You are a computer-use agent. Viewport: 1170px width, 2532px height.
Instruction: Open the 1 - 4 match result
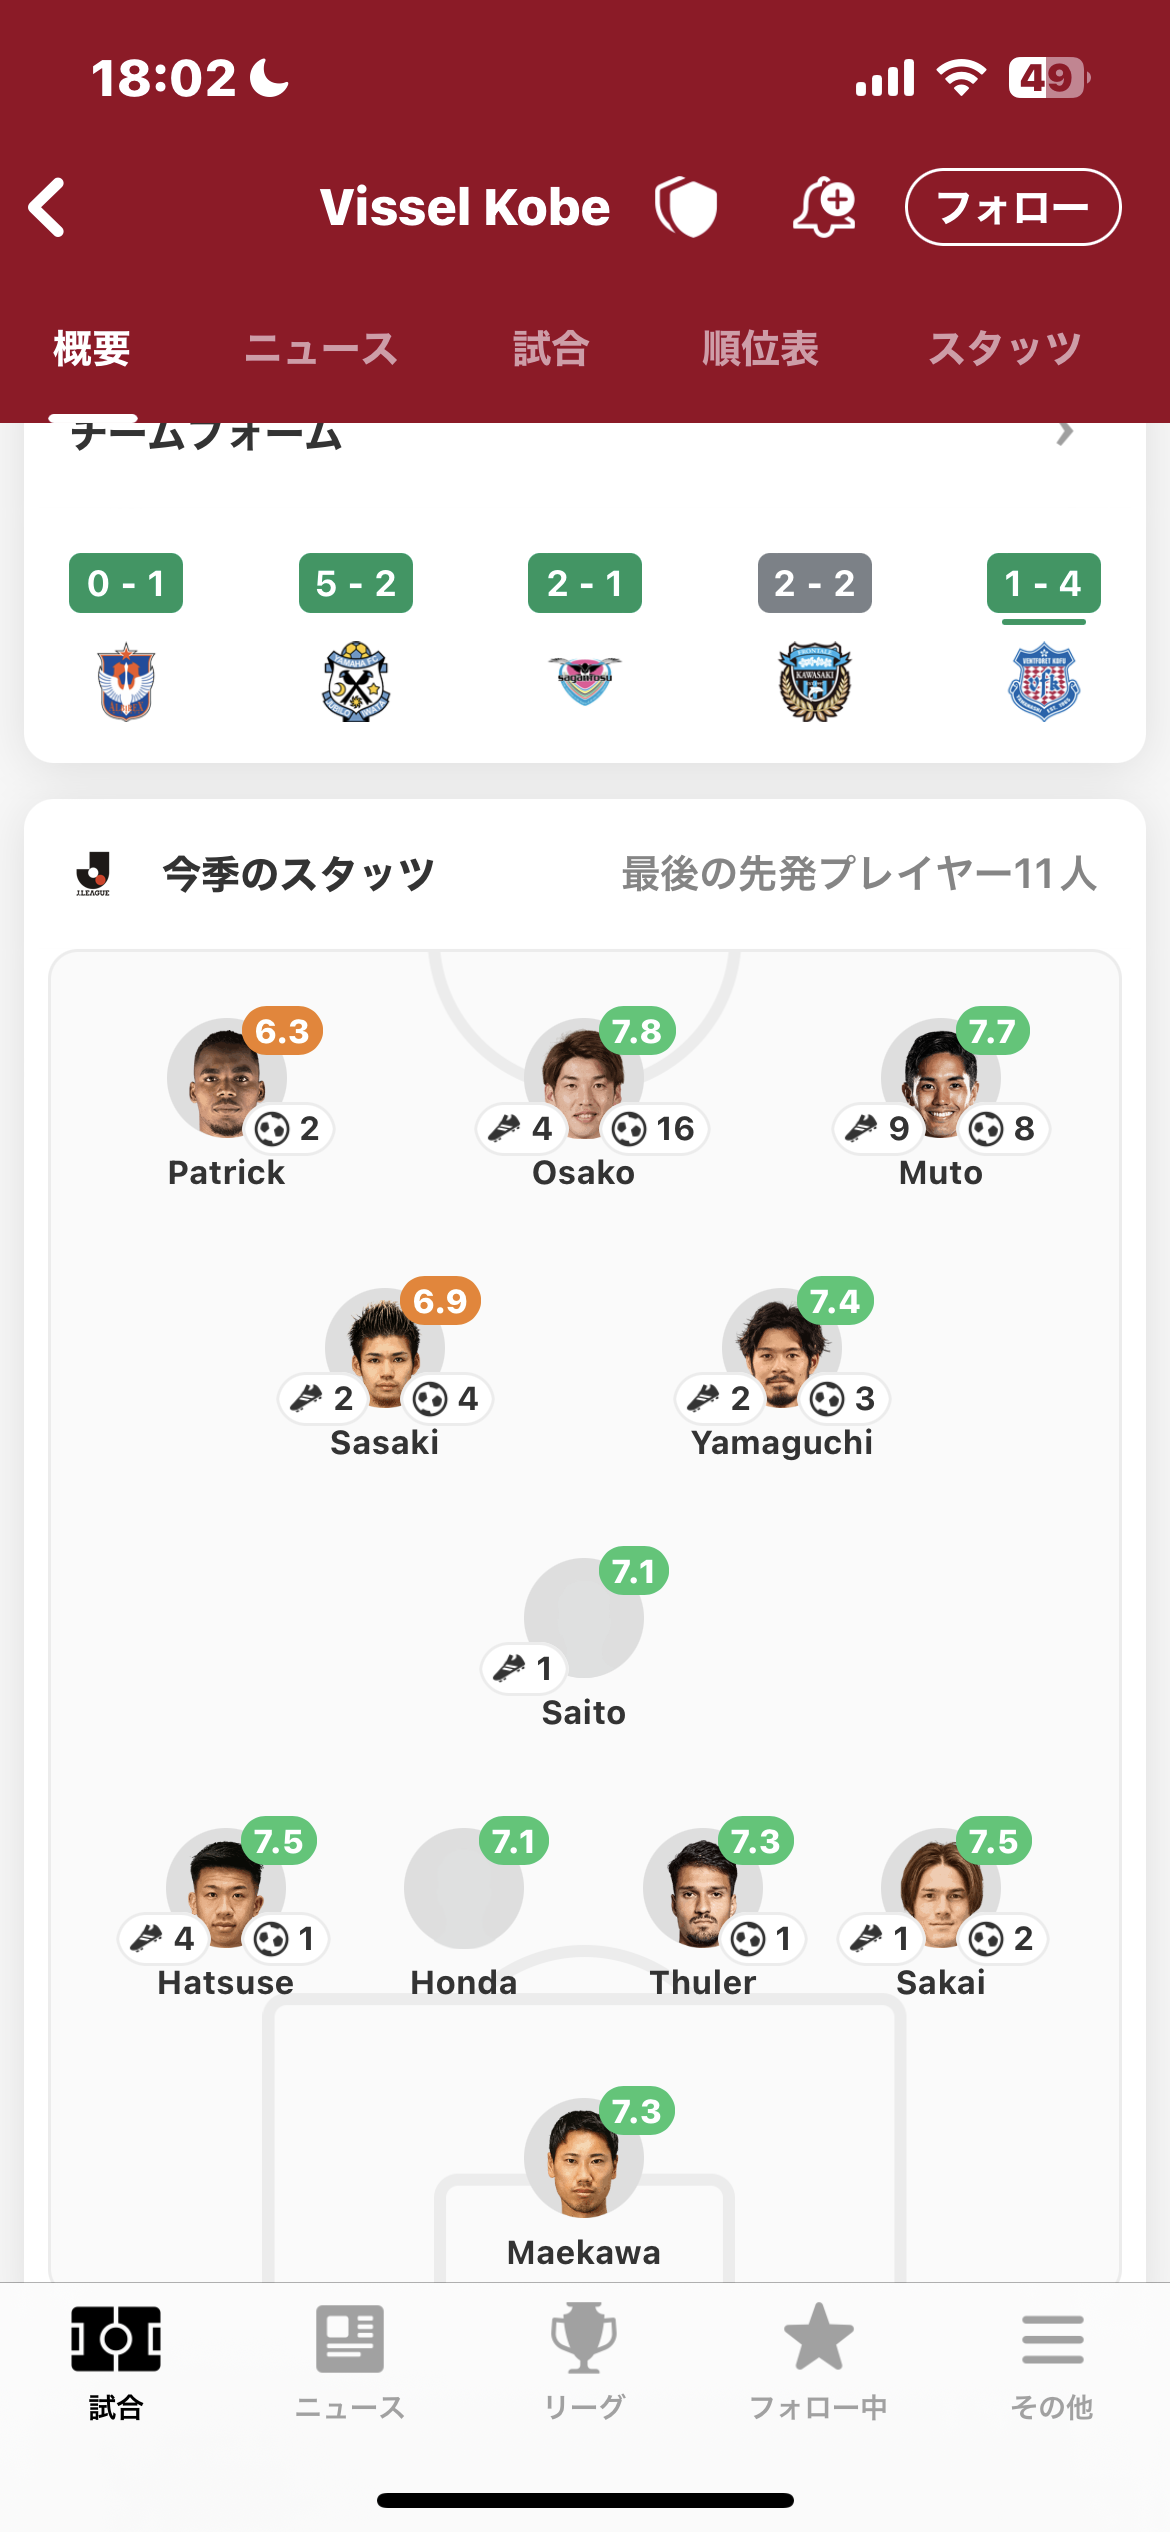(1043, 583)
